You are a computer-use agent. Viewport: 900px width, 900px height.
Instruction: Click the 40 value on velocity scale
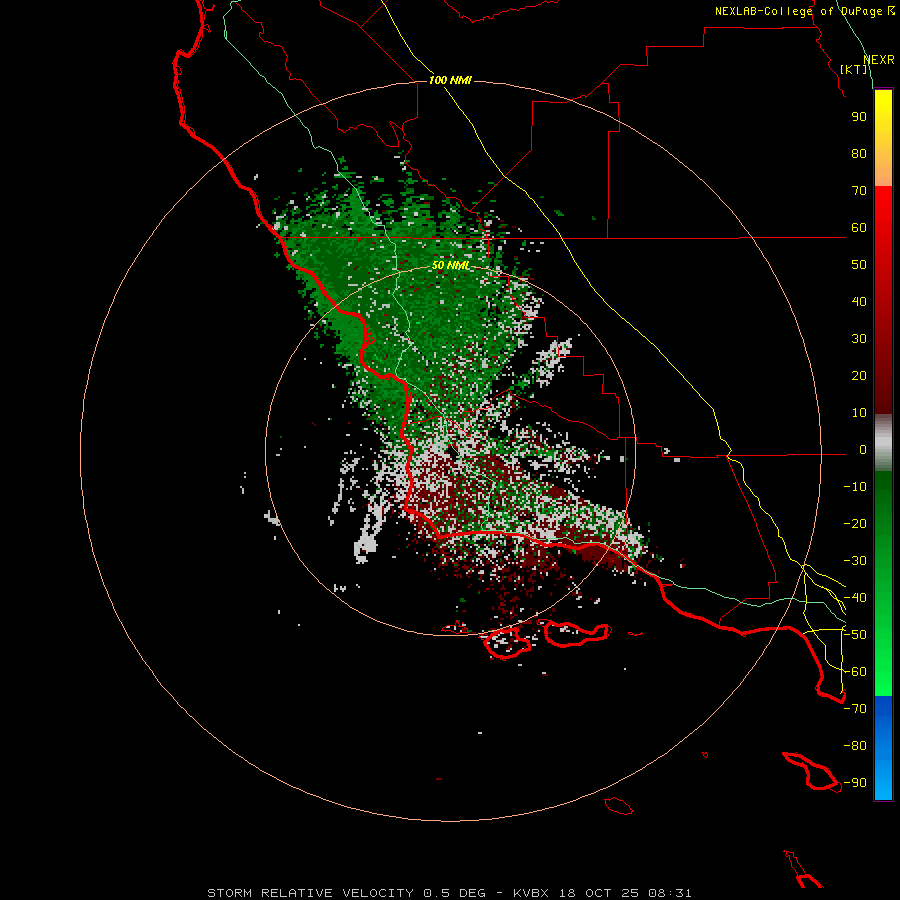click(859, 302)
